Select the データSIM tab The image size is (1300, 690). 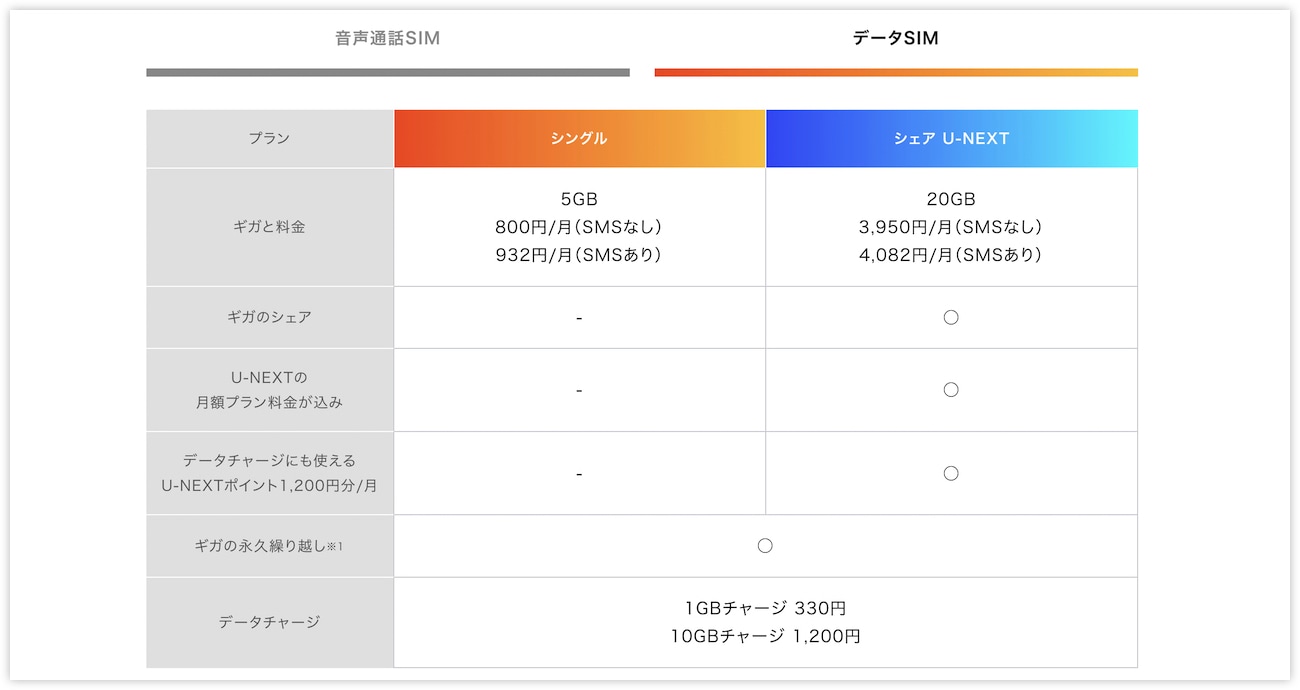(x=895, y=39)
